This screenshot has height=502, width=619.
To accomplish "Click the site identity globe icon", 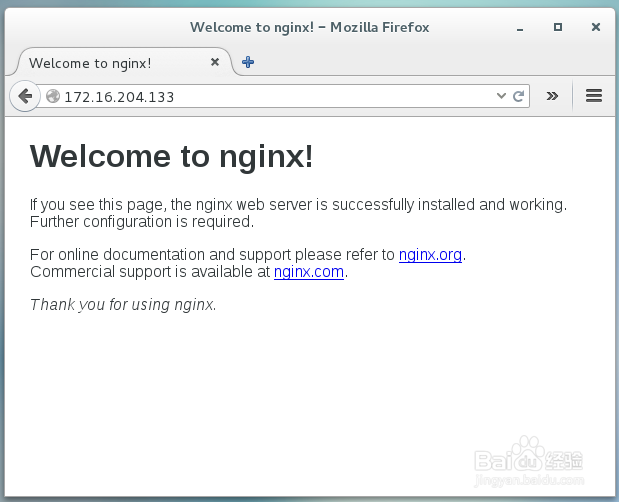I will click(53, 96).
